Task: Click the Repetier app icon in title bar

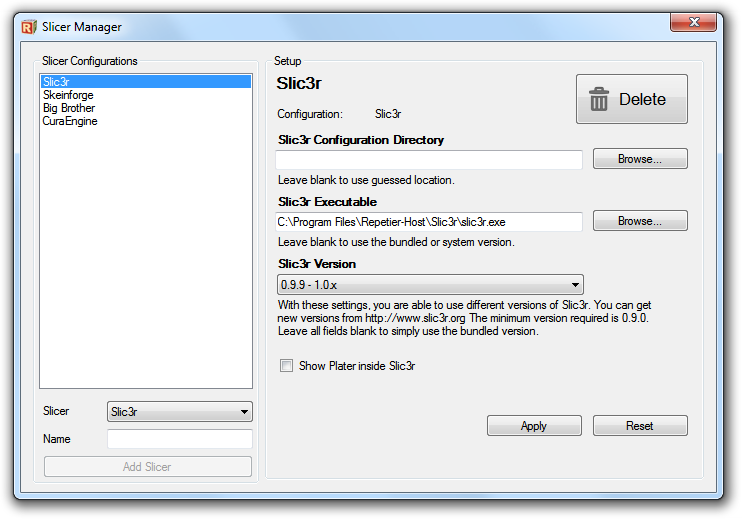Action: point(30,27)
